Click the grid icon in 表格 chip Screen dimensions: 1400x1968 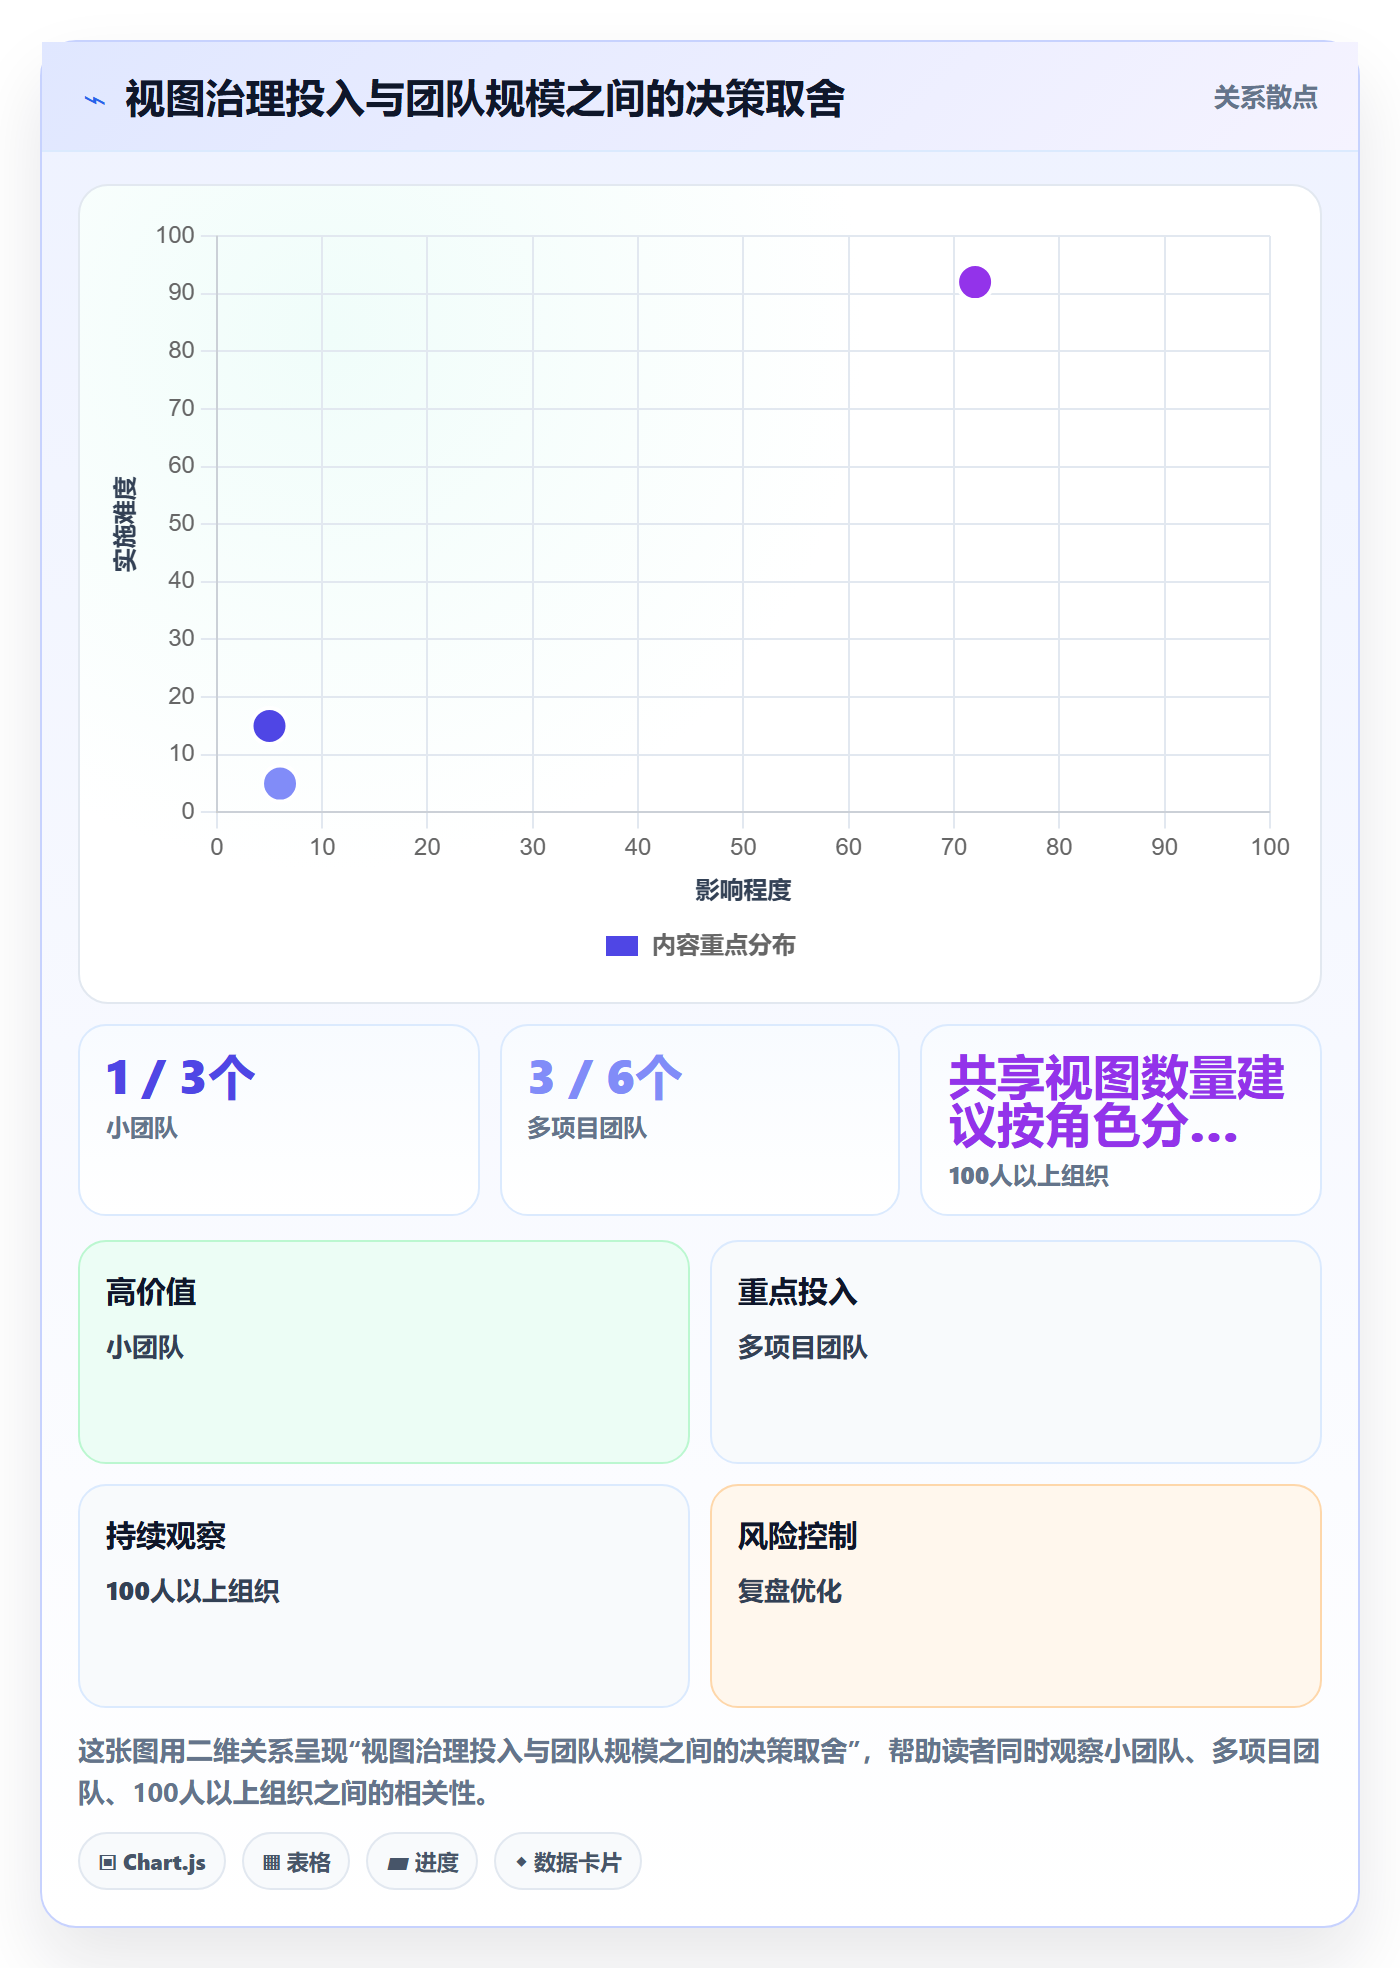coord(271,1862)
